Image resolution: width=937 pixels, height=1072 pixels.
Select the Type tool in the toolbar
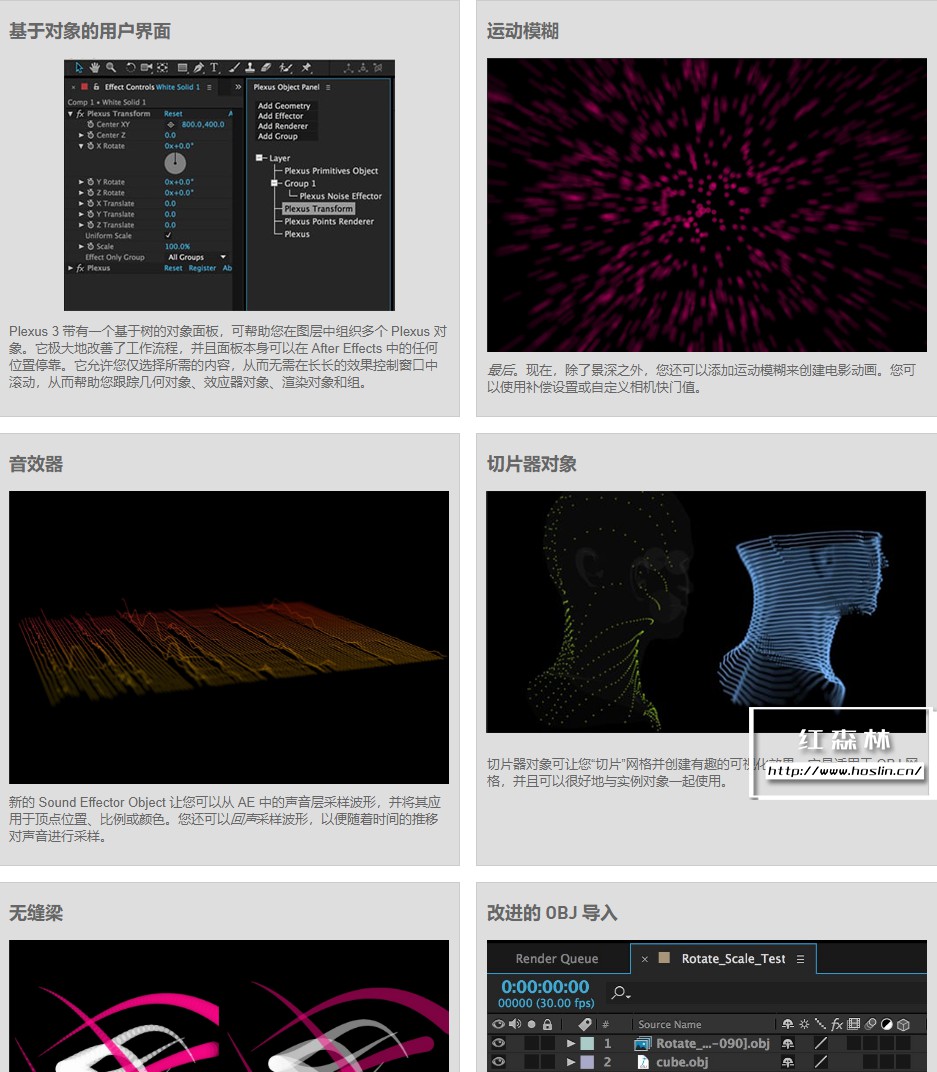pyautogui.click(x=214, y=67)
